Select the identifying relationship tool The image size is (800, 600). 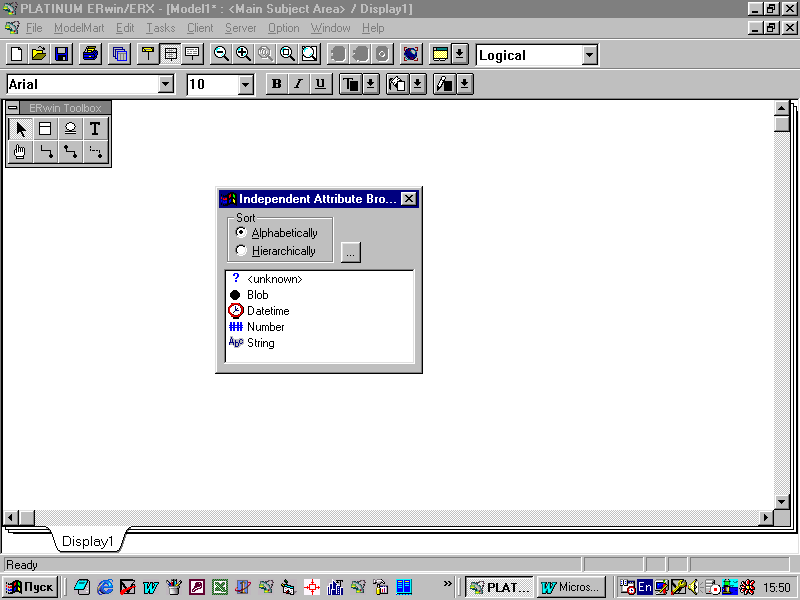(45, 152)
